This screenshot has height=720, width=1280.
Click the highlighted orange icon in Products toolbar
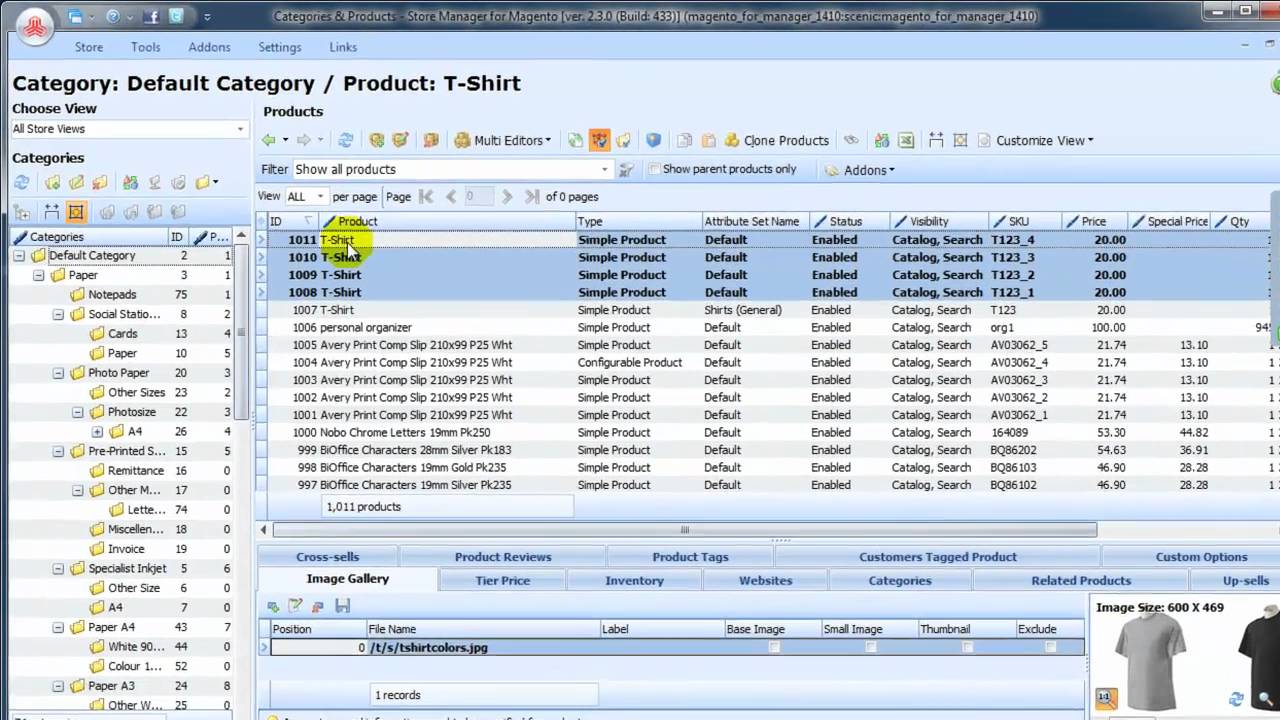pyautogui.click(x=600, y=141)
